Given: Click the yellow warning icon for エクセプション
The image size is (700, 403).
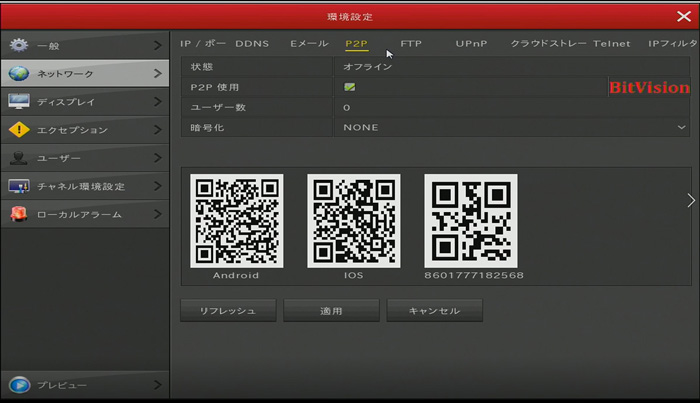Looking at the screenshot, I should pyautogui.click(x=19, y=129).
